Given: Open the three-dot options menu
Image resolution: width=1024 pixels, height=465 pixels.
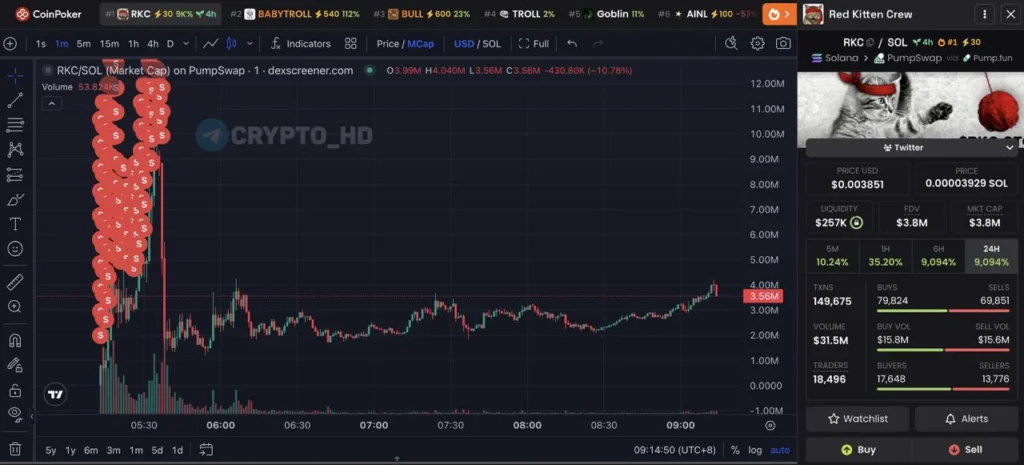Looking at the screenshot, I should pos(984,14).
